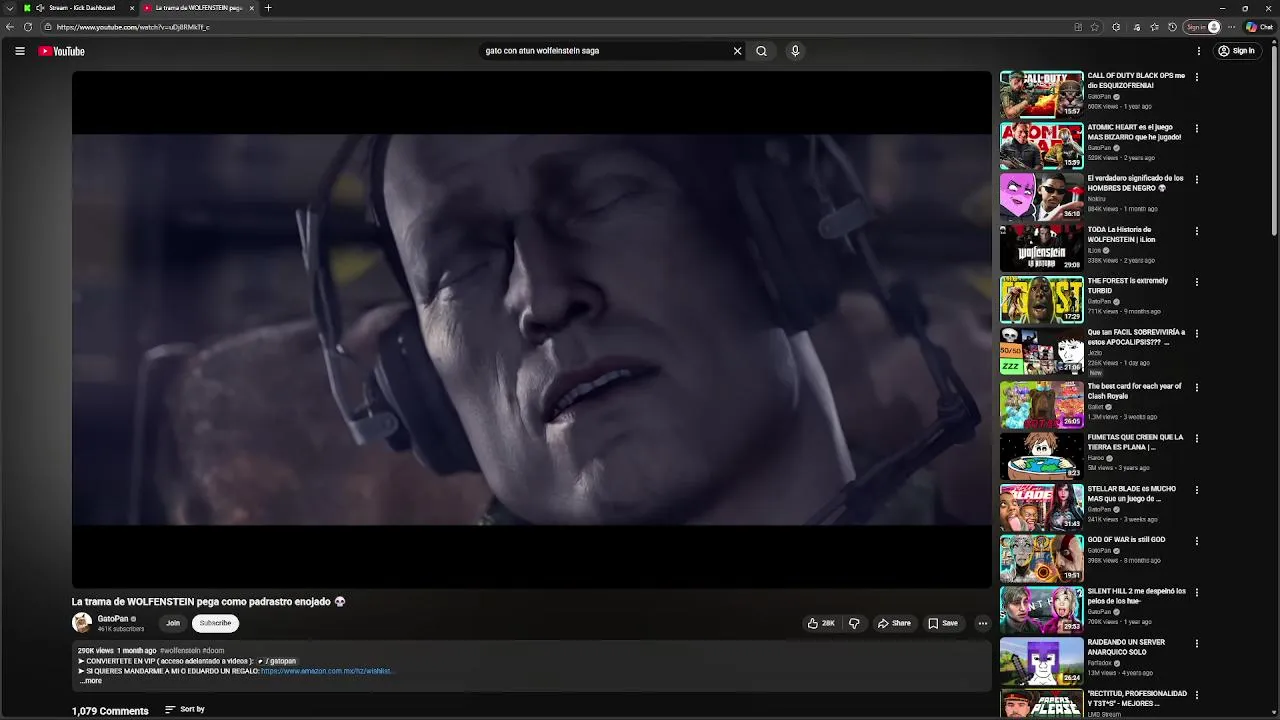
Task: Open more actions under the video
Action: tap(982, 623)
